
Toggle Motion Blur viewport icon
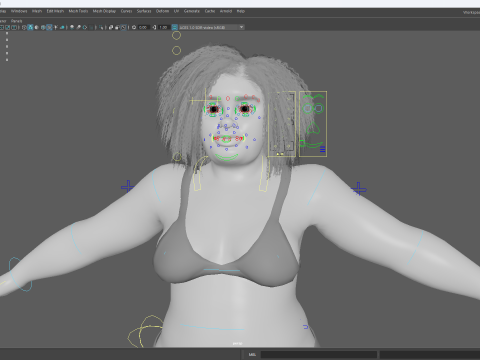click(x=78, y=27)
